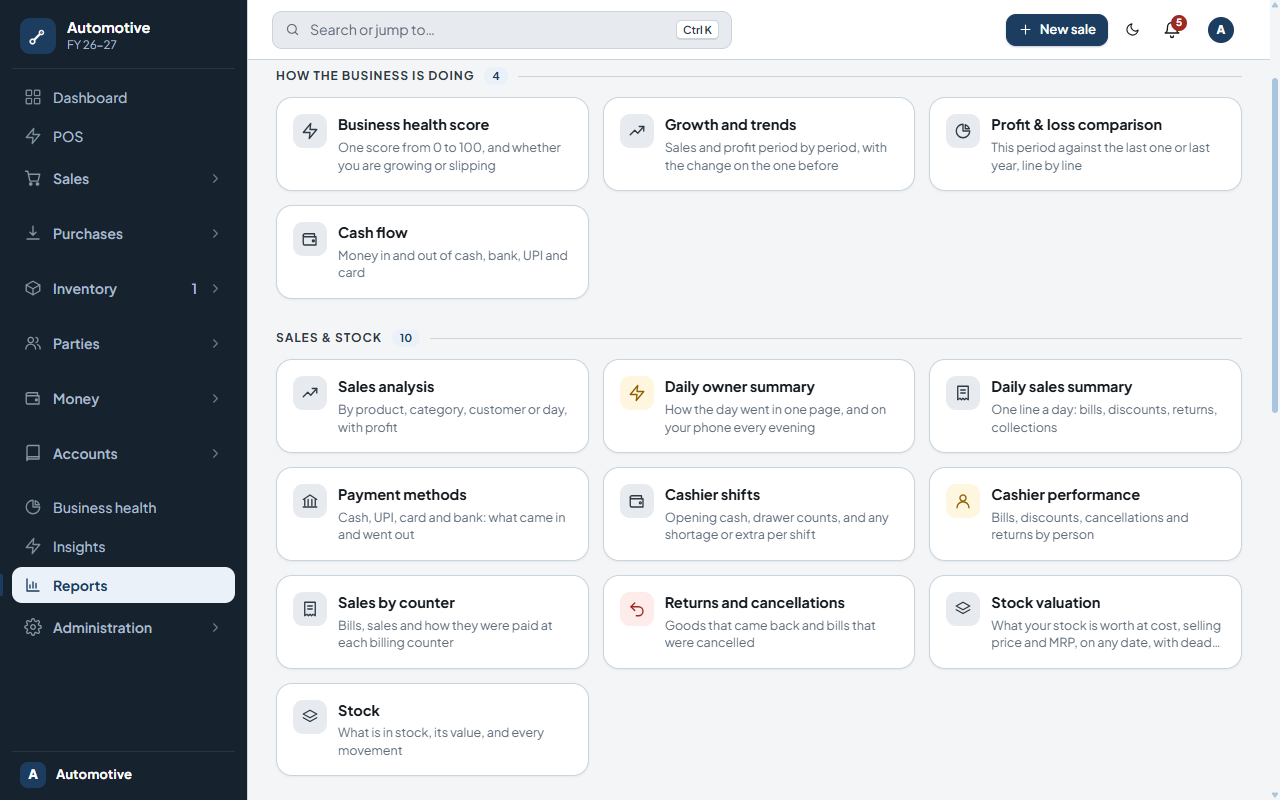Click the Automotive wrench logo icon
Screen dimensions: 1280x800
click(x=38, y=36)
